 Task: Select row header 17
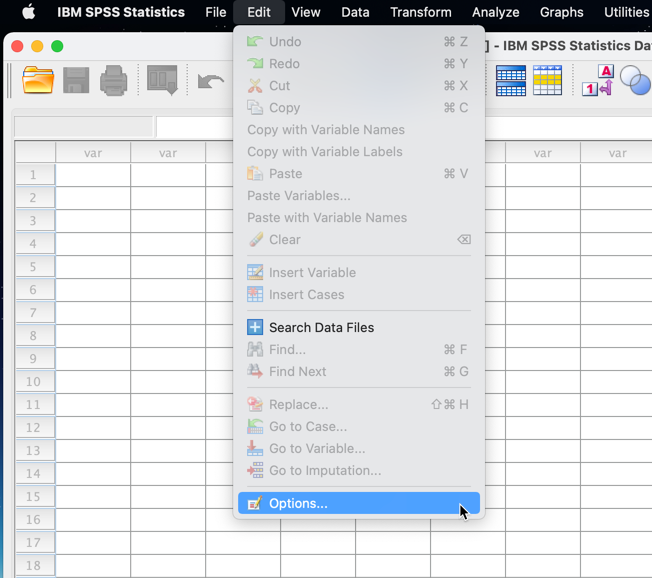pos(35,542)
